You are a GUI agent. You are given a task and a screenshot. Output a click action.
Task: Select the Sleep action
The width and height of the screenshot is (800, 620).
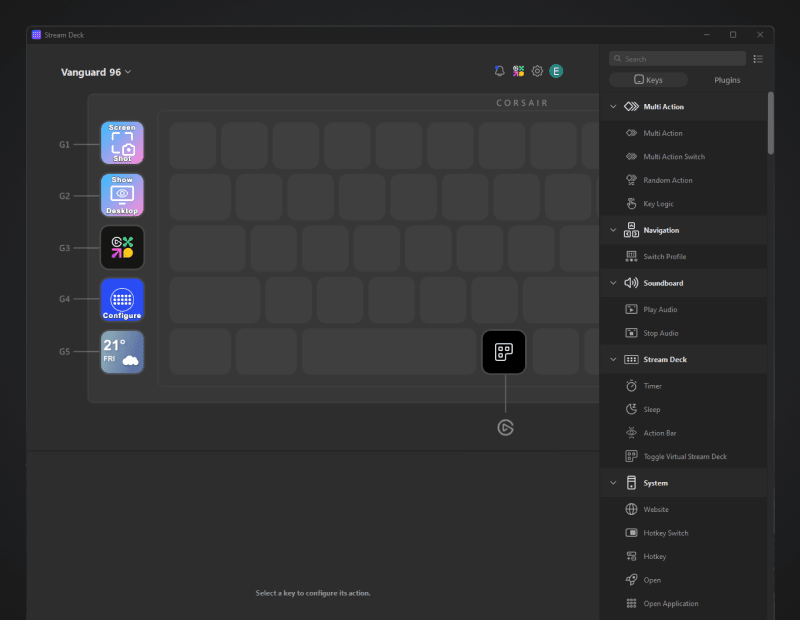coord(652,409)
